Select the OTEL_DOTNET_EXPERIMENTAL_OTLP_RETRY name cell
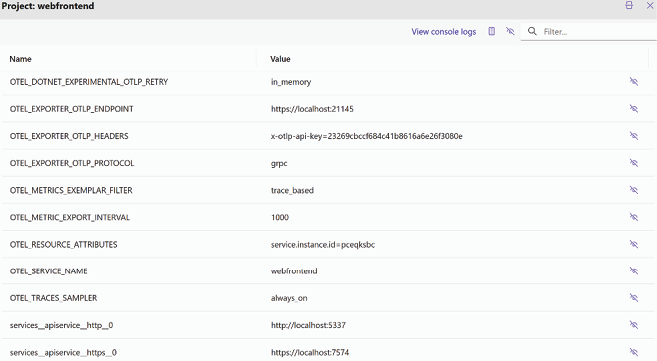Image resolution: width=657 pixels, height=361 pixels. click(89, 82)
